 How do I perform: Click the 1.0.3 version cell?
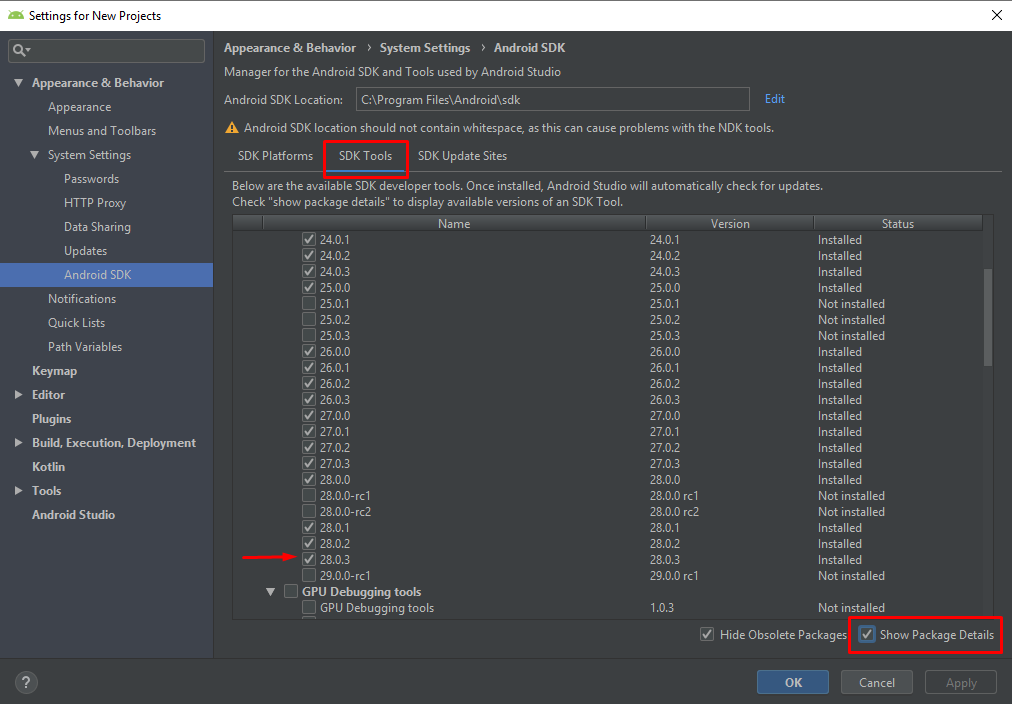pyautogui.click(x=662, y=608)
